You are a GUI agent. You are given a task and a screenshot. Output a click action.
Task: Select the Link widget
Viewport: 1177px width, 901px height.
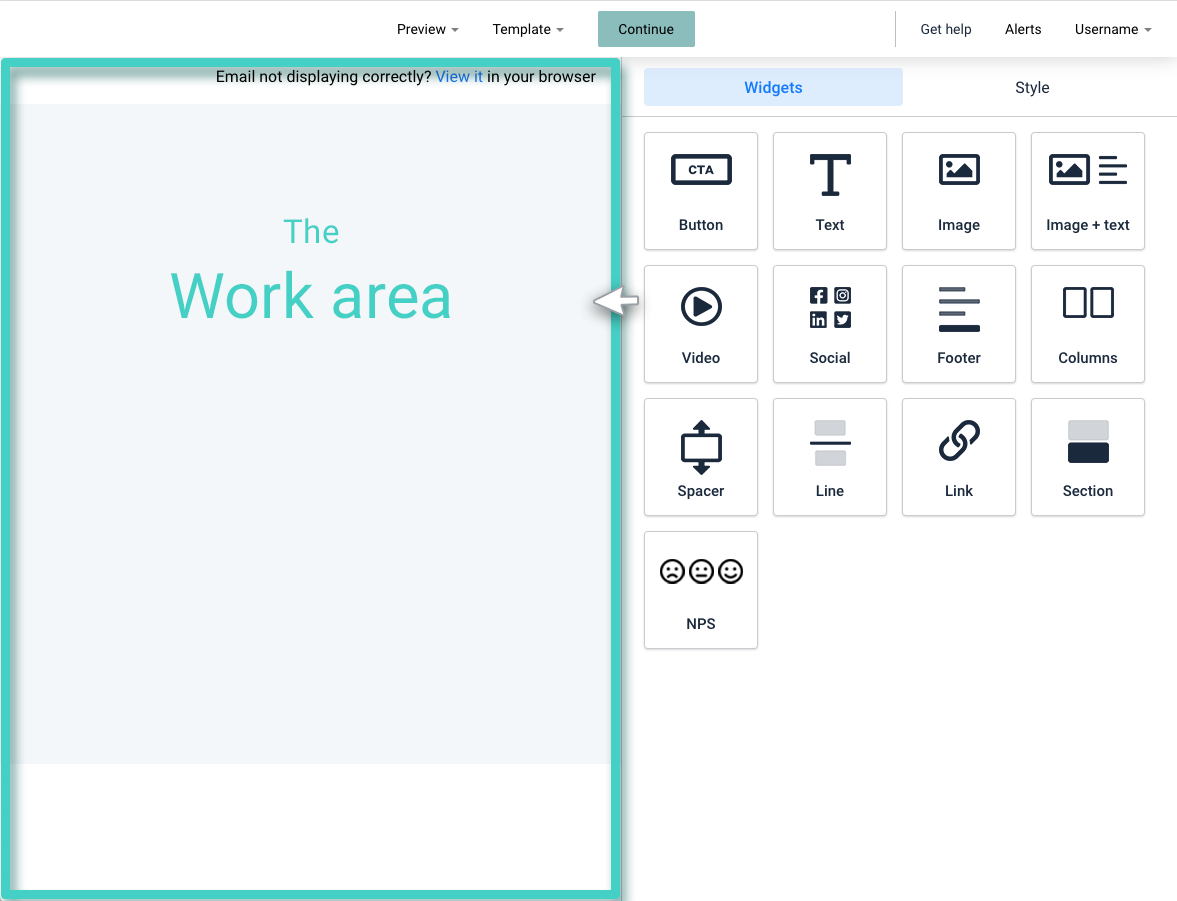959,457
